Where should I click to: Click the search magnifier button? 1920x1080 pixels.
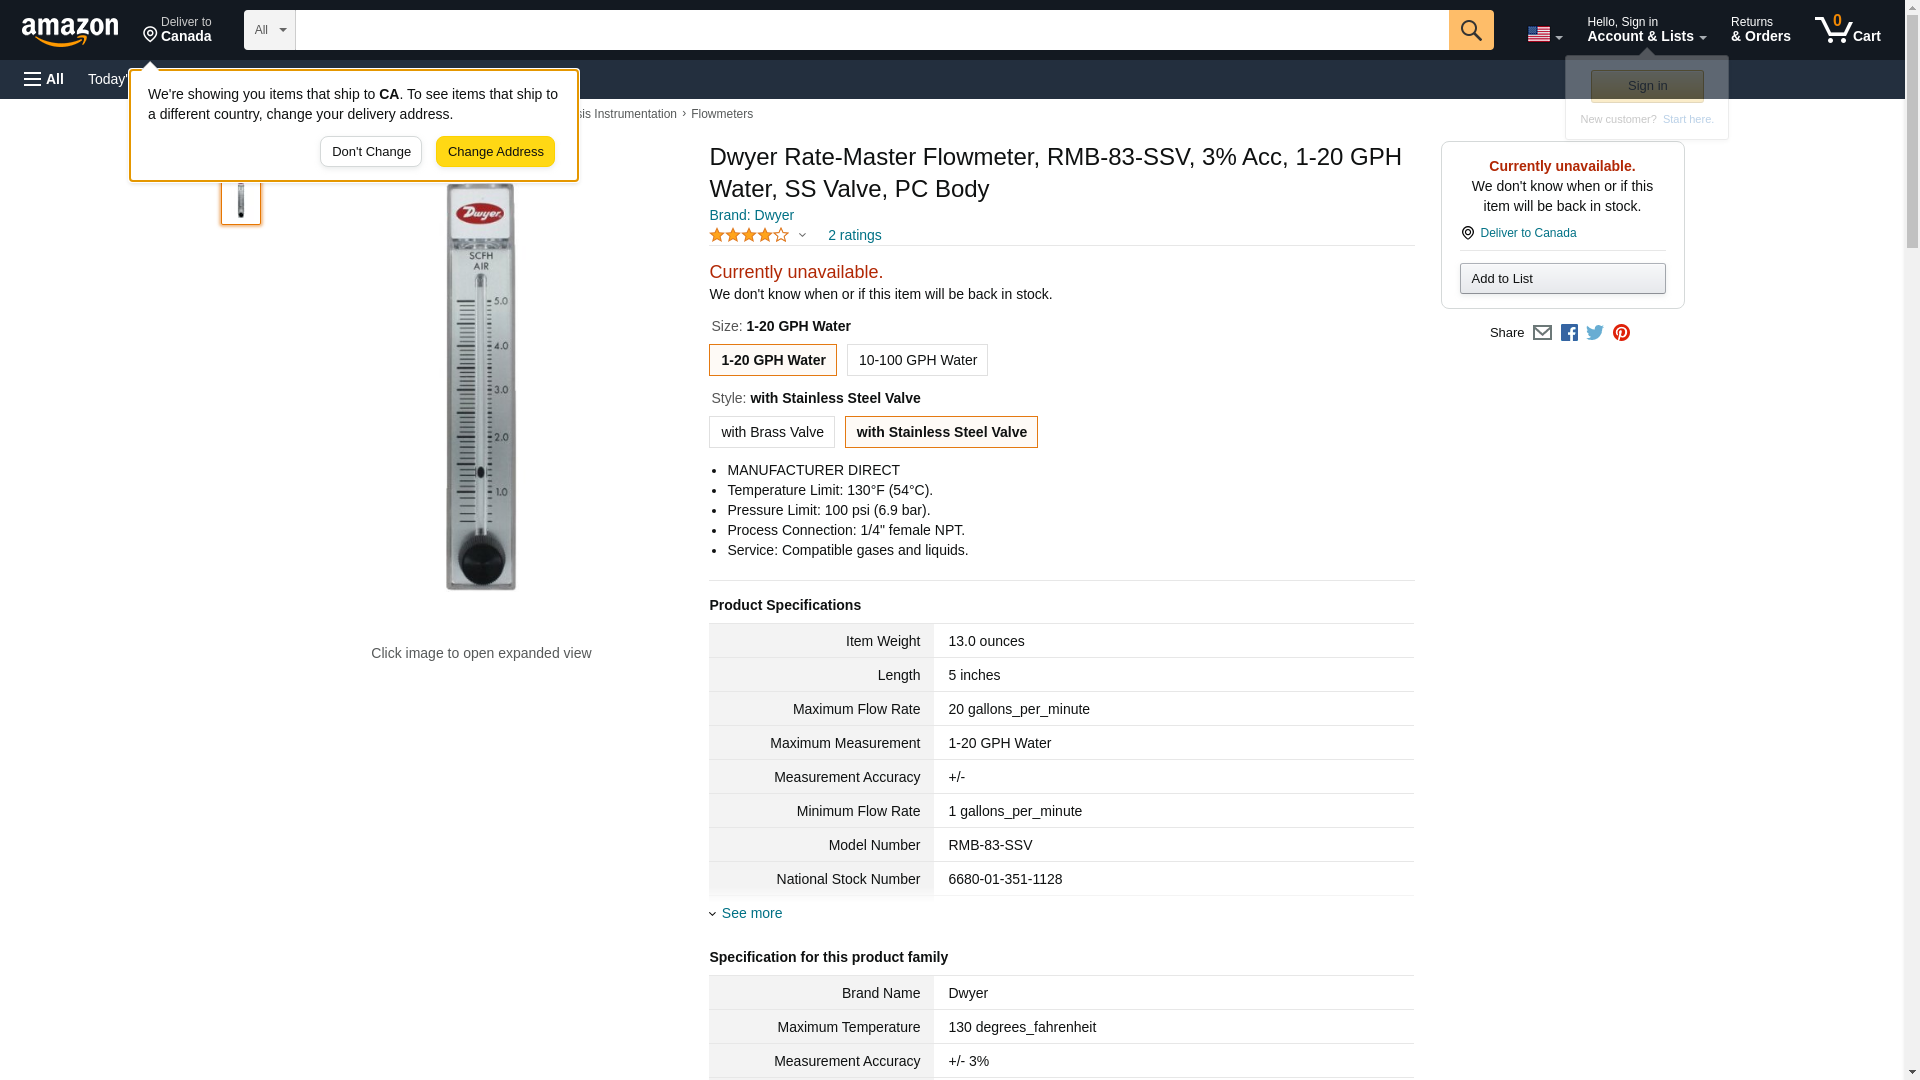click(1470, 30)
